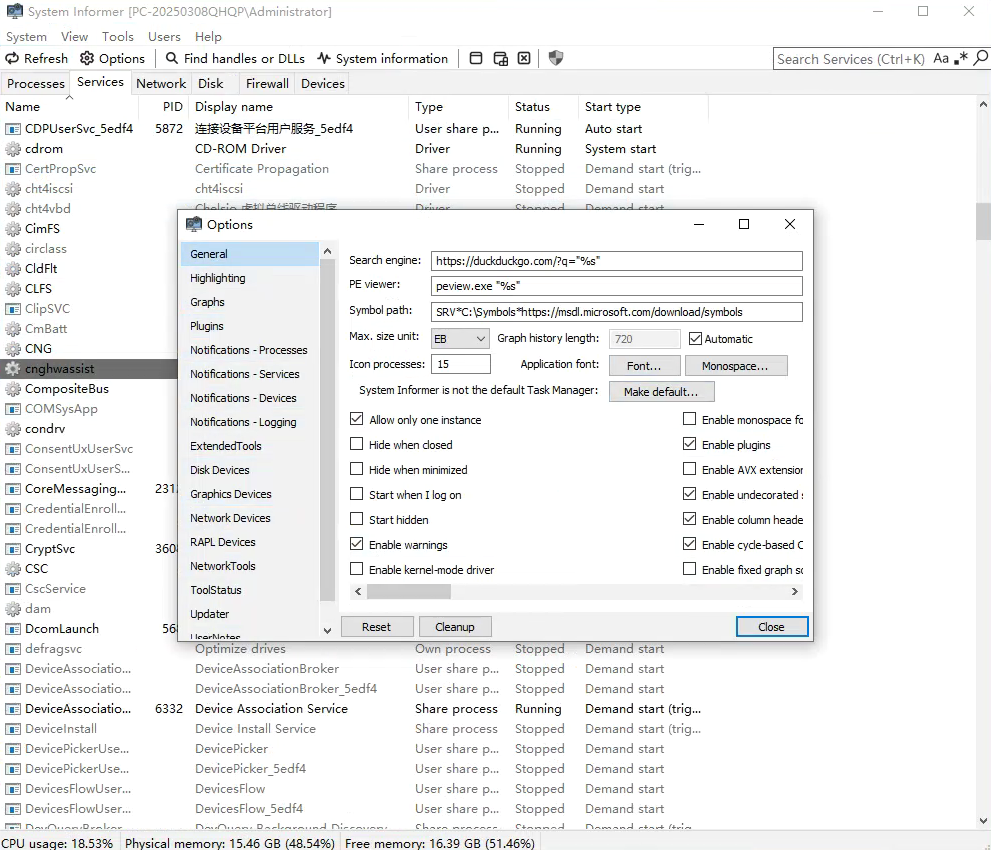Click the single window toolbar icon
This screenshot has height=850, width=991.
[x=476, y=58]
